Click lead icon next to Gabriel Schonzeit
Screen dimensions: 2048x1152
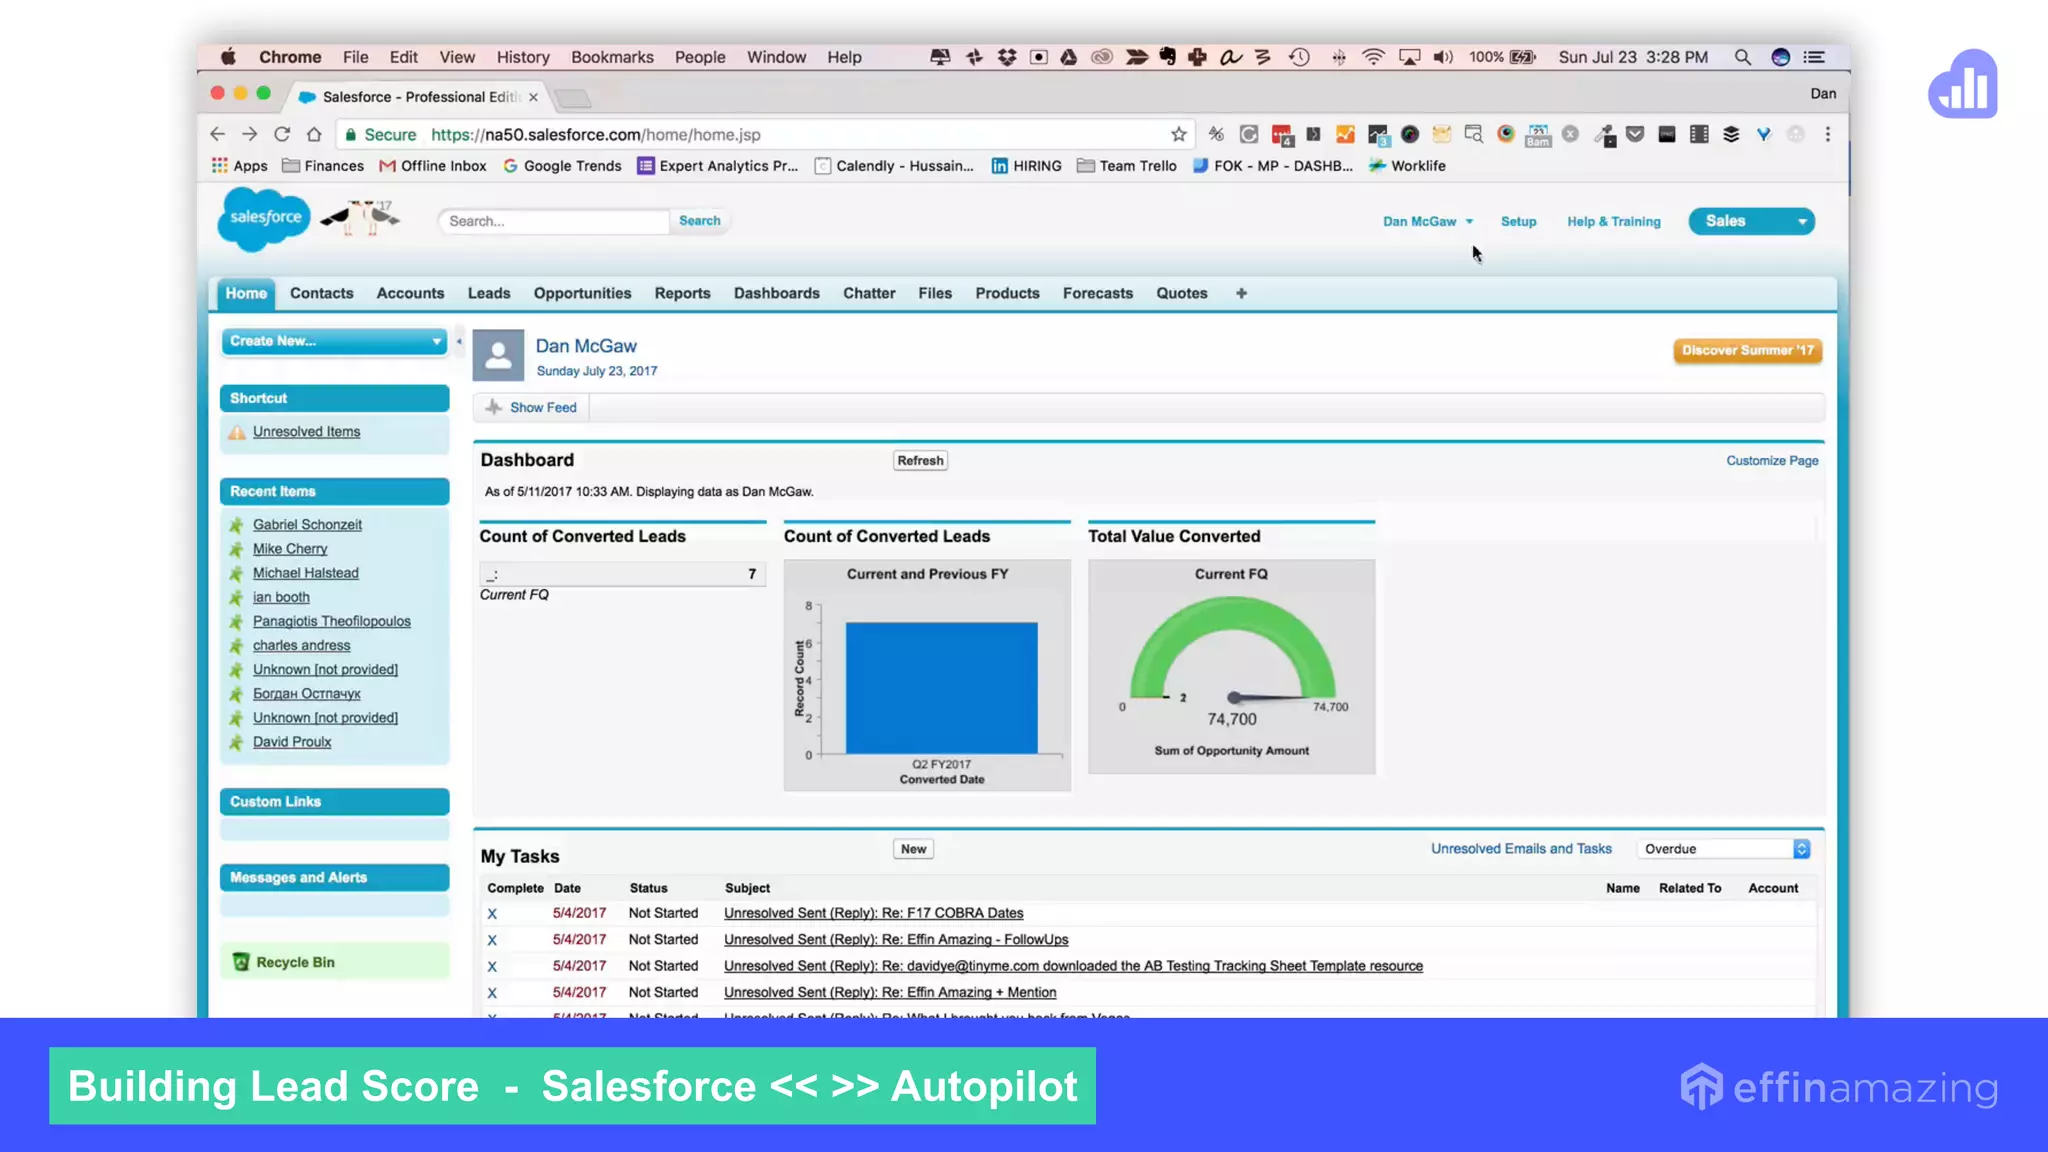tap(236, 525)
